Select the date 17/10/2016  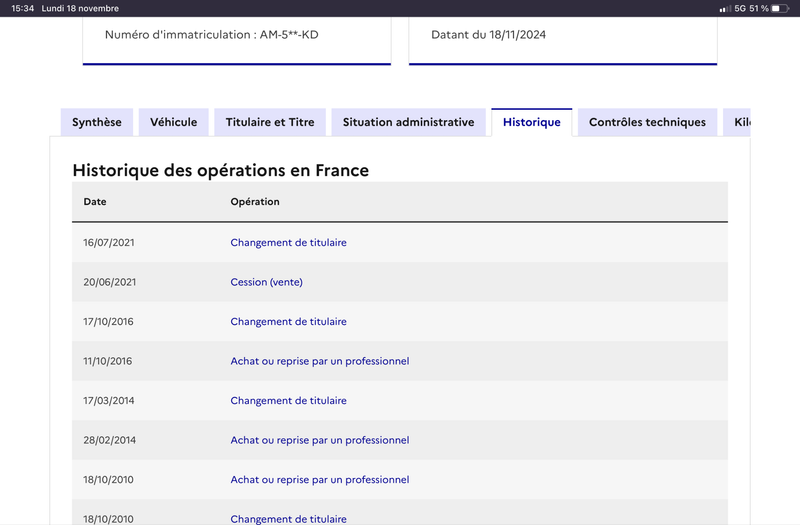pos(108,322)
